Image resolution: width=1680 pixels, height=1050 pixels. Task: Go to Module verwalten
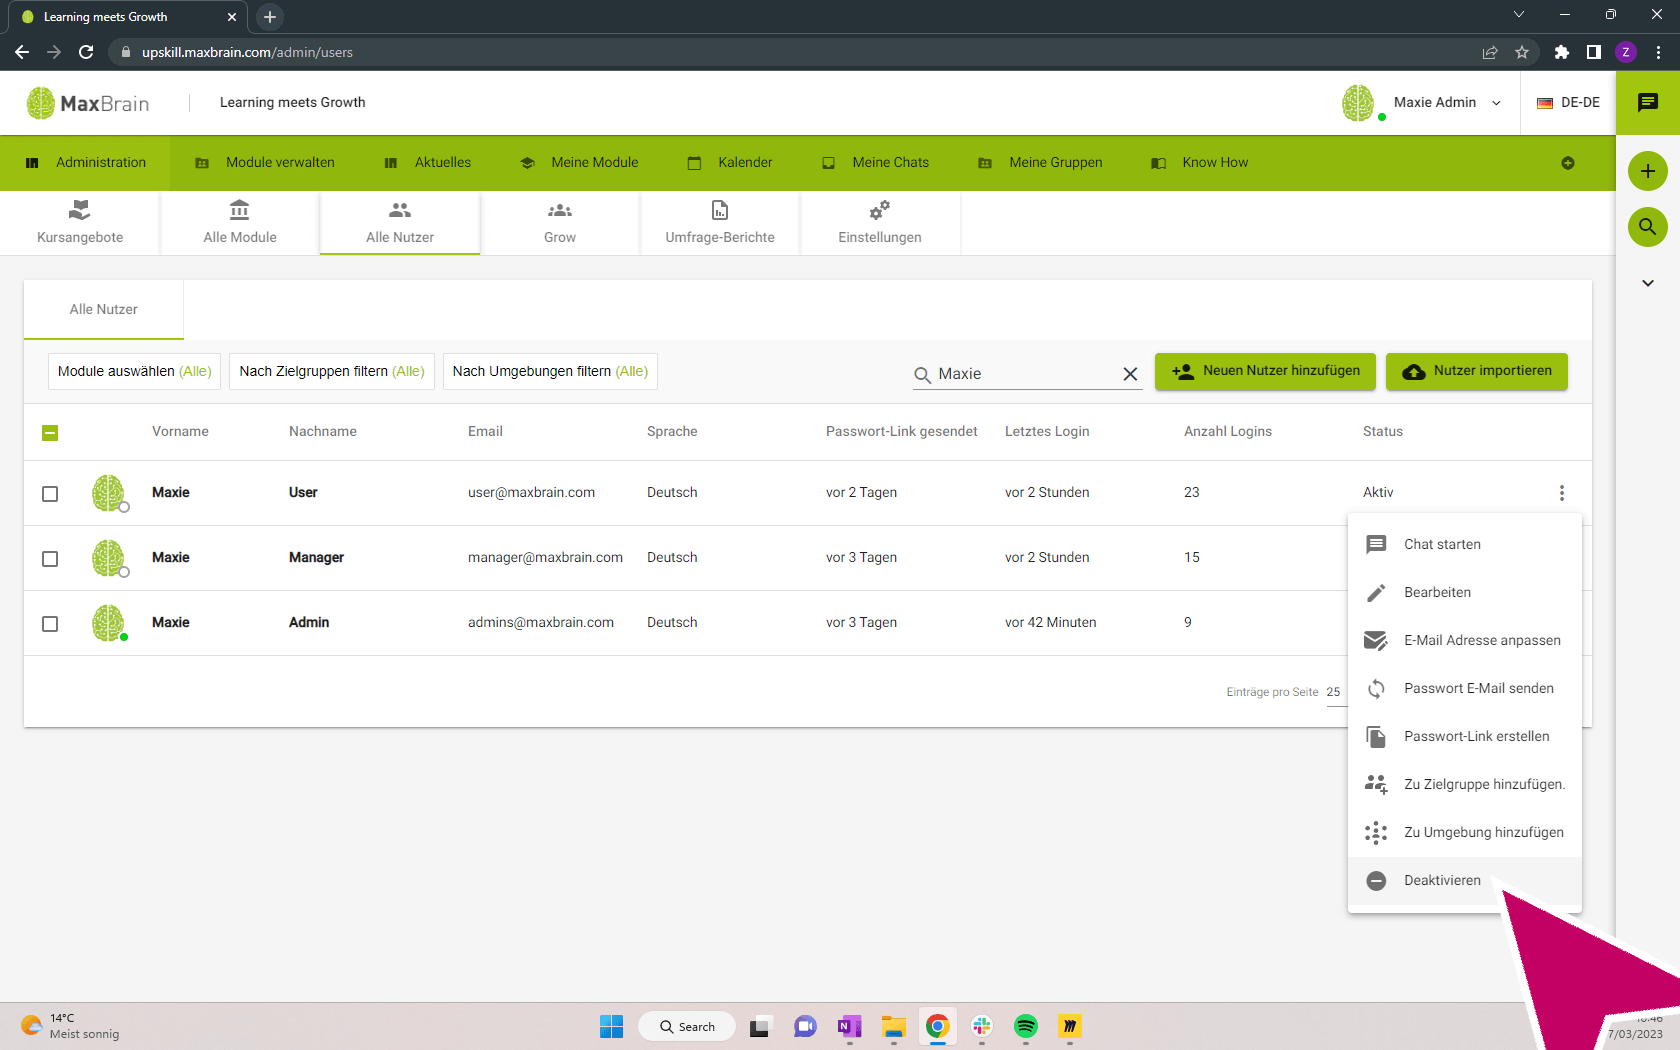[x=265, y=163]
